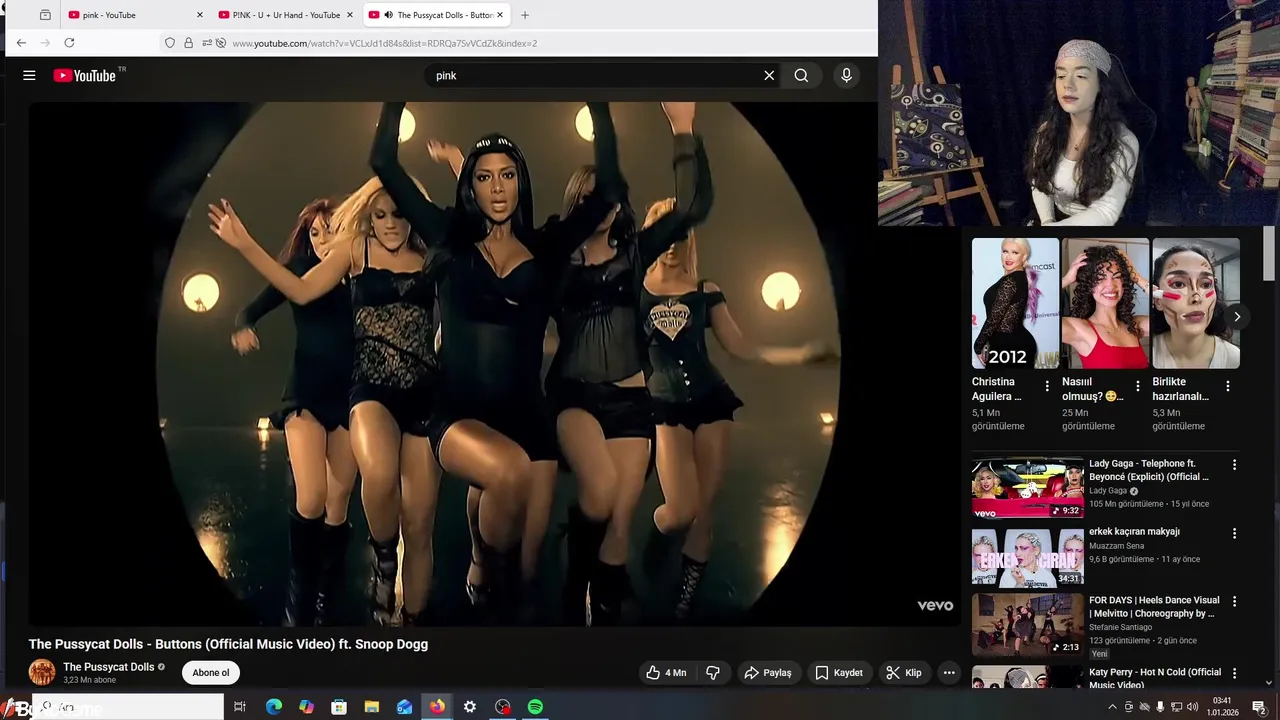1280x720 pixels.
Task: Open Christina Aguilera 2012 short thumbnail
Action: click(1015, 303)
